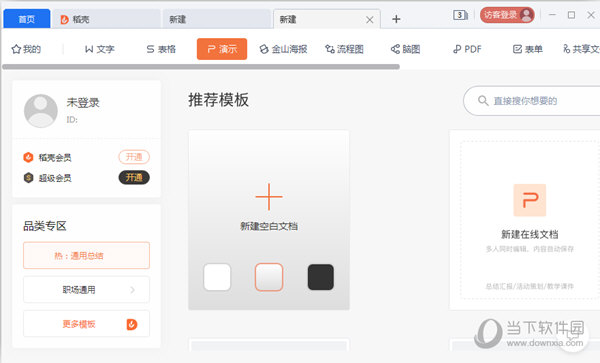Open 流程图 flowchart option
600x363 pixels.
344,49
